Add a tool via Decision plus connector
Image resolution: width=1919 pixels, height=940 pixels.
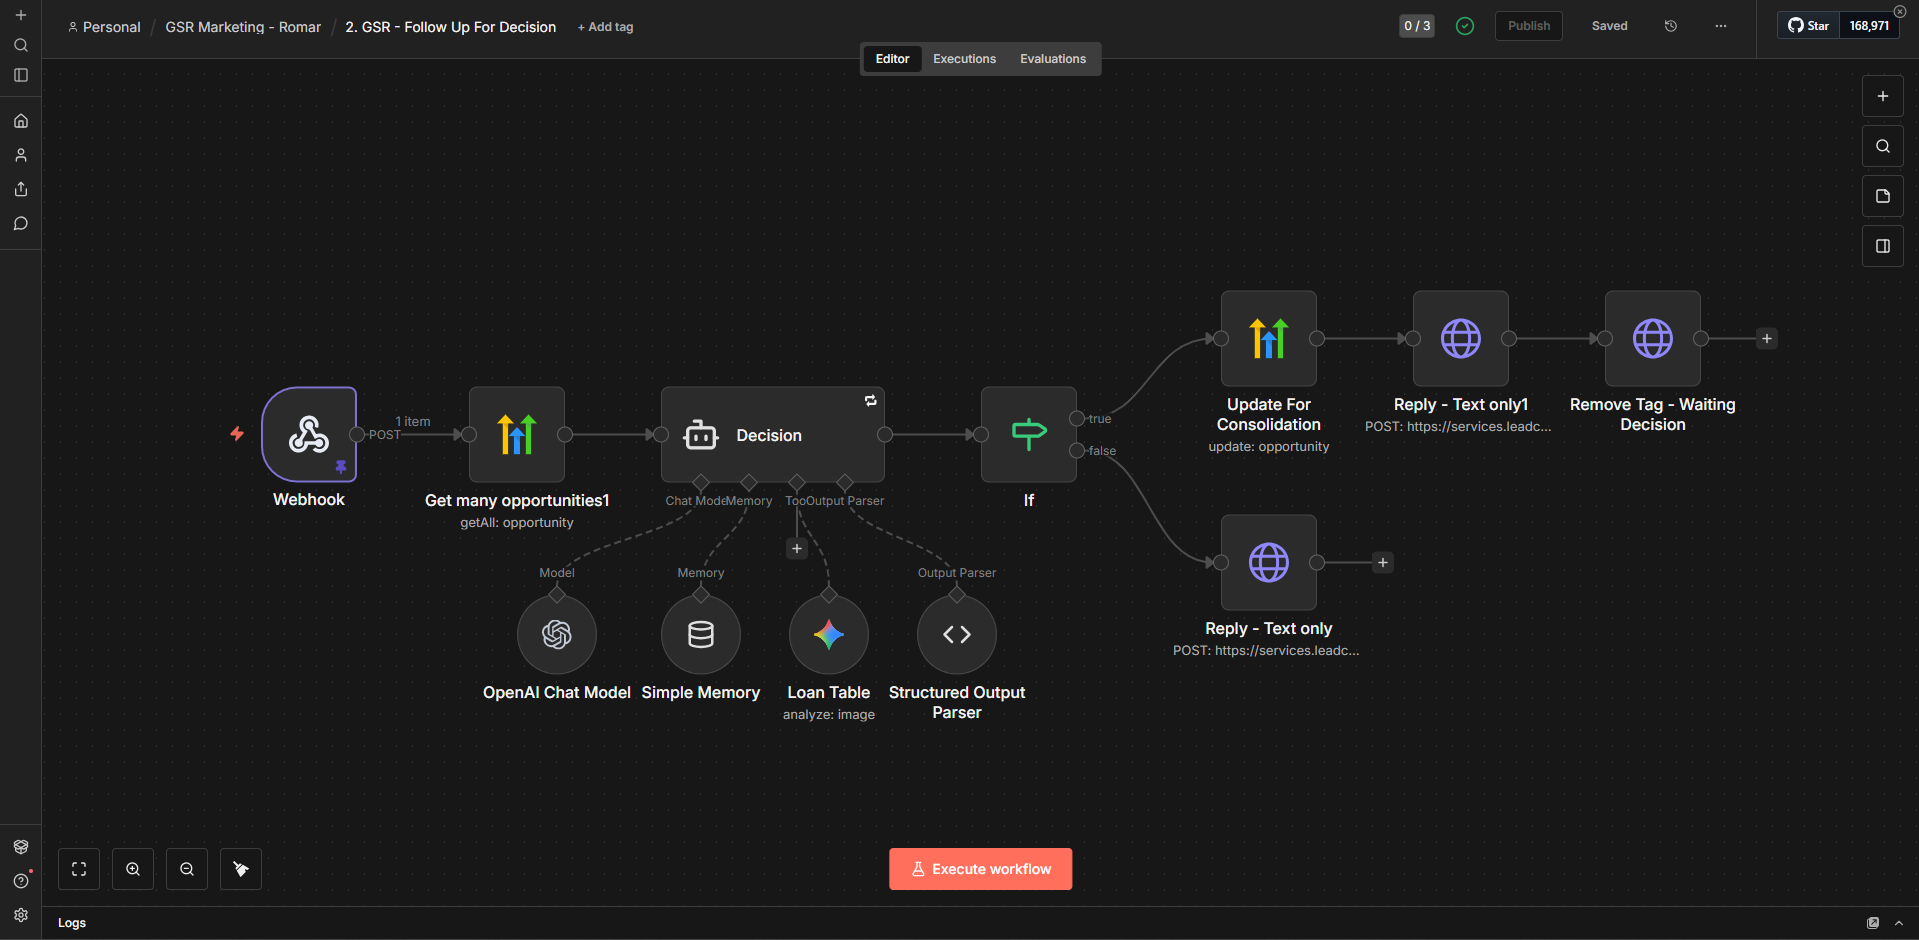coord(797,548)
